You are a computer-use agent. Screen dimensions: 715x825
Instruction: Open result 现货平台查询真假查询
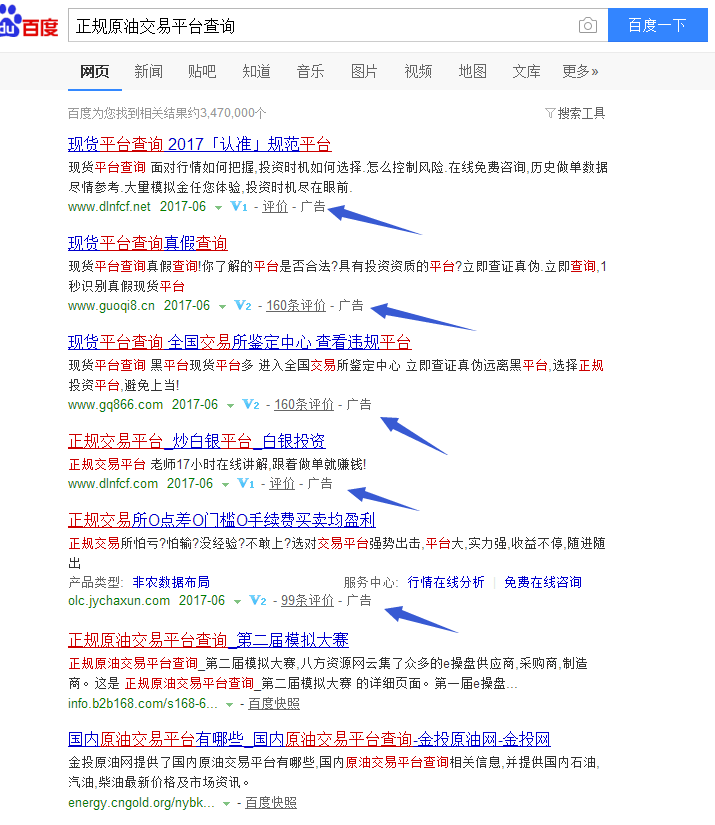click(147, 243)
